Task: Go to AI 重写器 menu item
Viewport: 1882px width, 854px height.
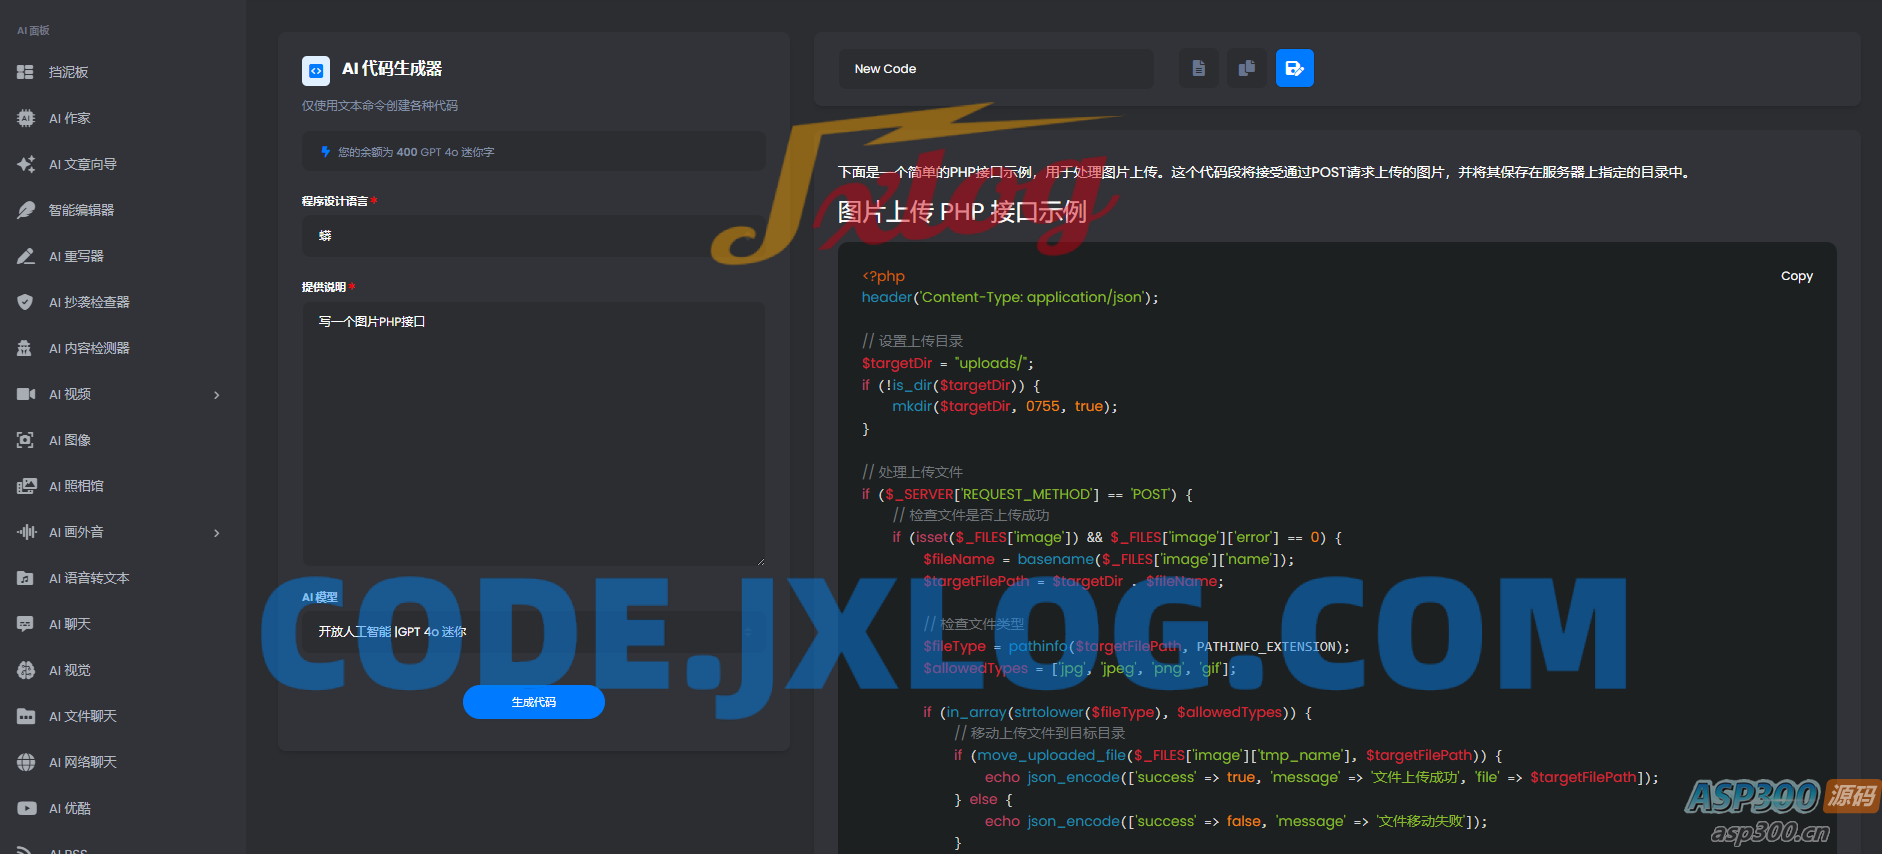Action: (x=76, y=256)
